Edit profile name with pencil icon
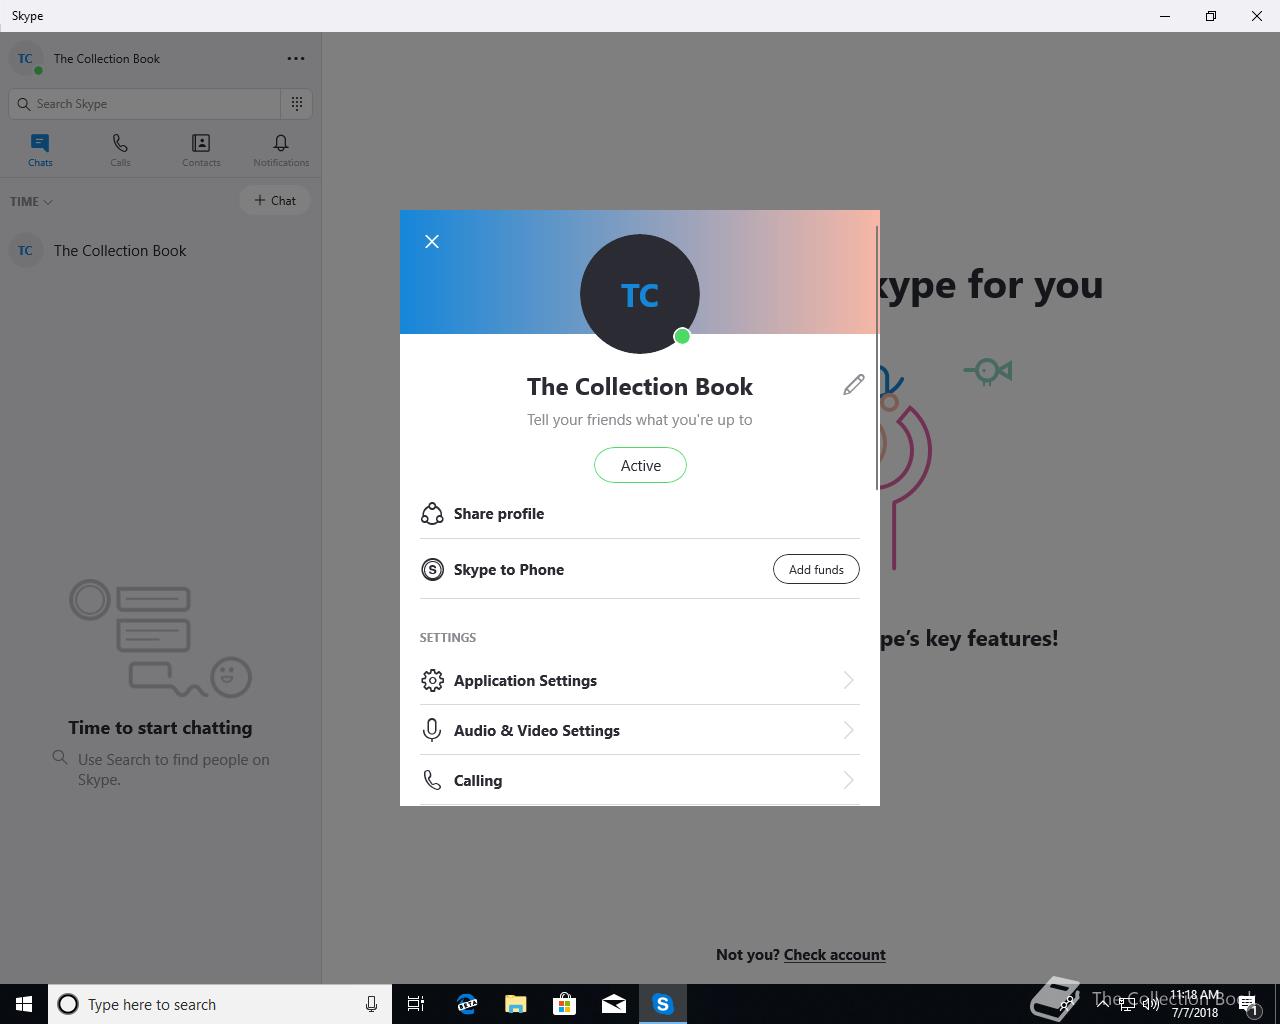Viewport: 1280px width, 1024px height. [x=853, y=385]
